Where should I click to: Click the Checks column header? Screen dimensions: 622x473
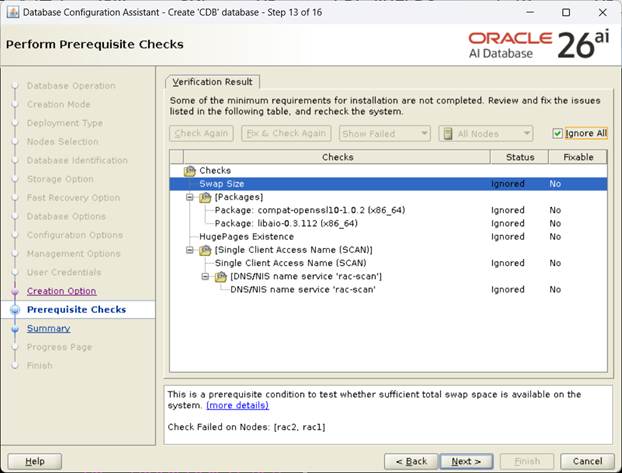point(337,157)
